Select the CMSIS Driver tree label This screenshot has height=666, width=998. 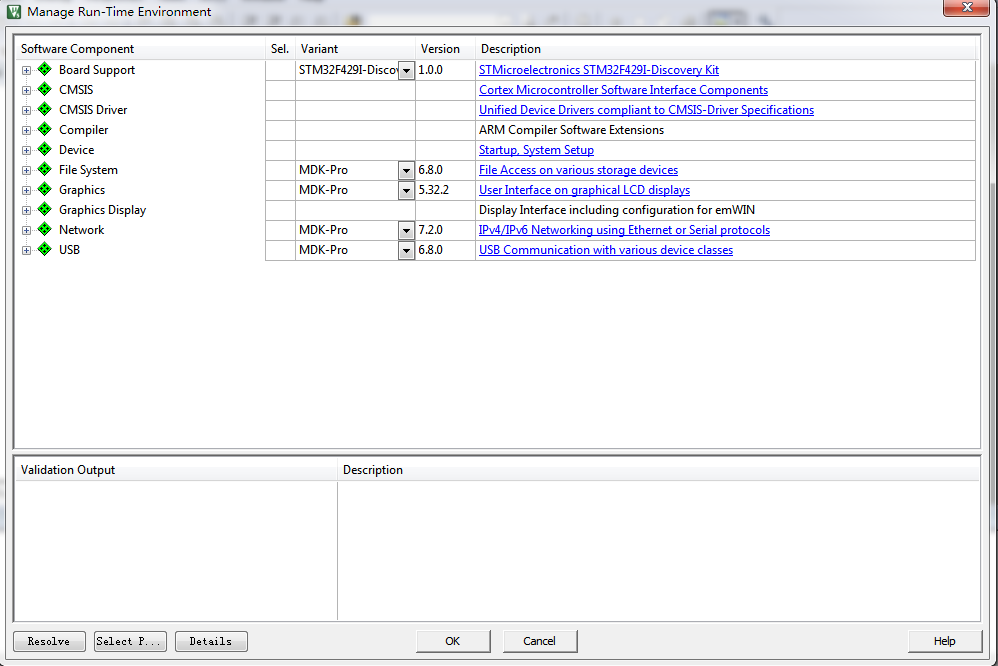[93, 110]
